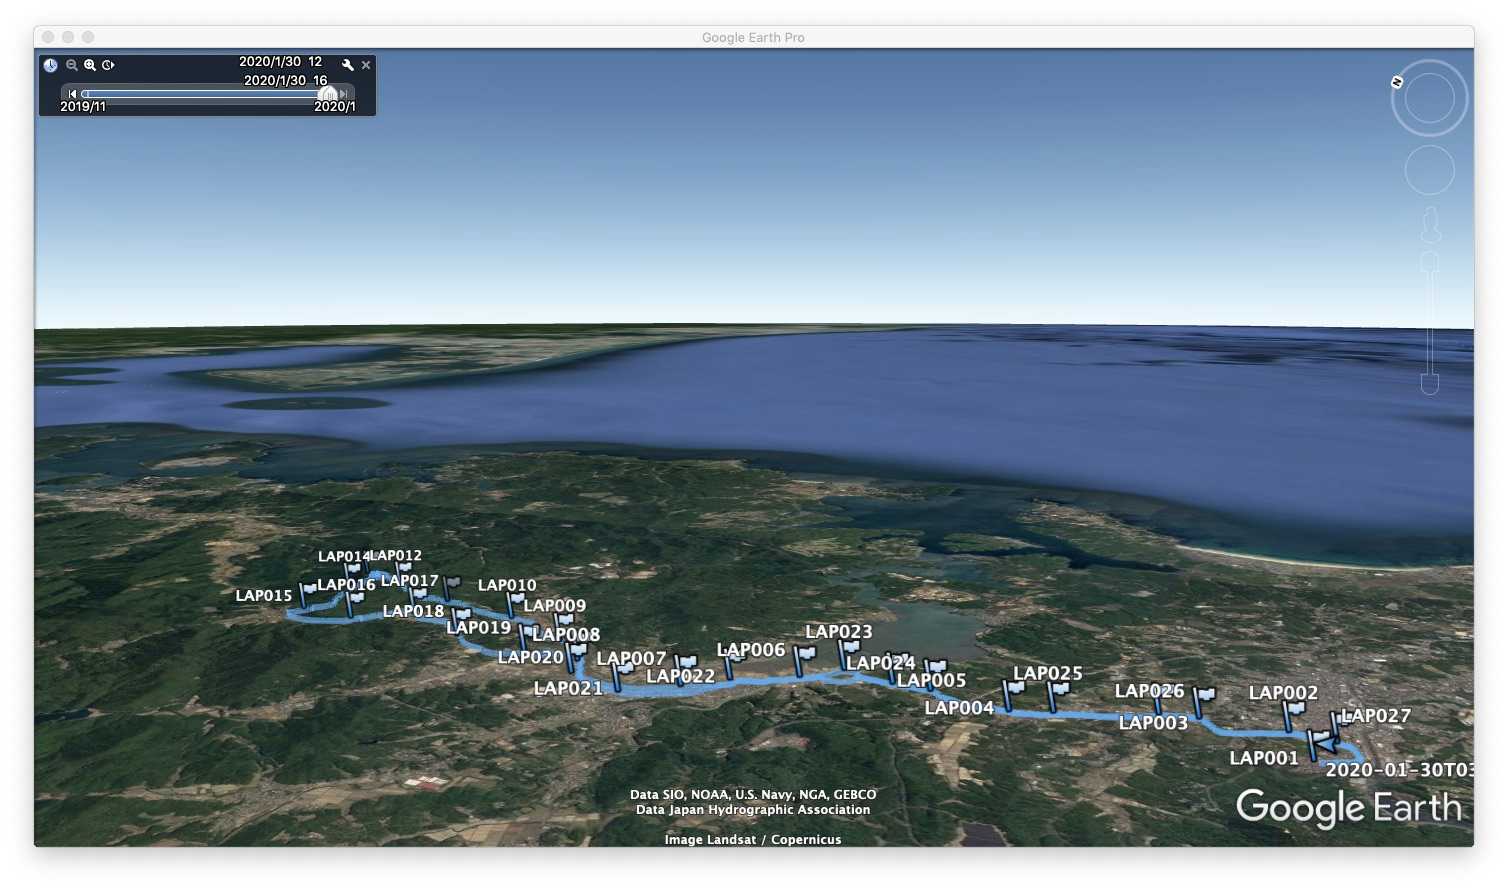1508x889 pixels.
Task: Click the clock icon in time slider
Action: pyautogui.click(x=50, y=65)
